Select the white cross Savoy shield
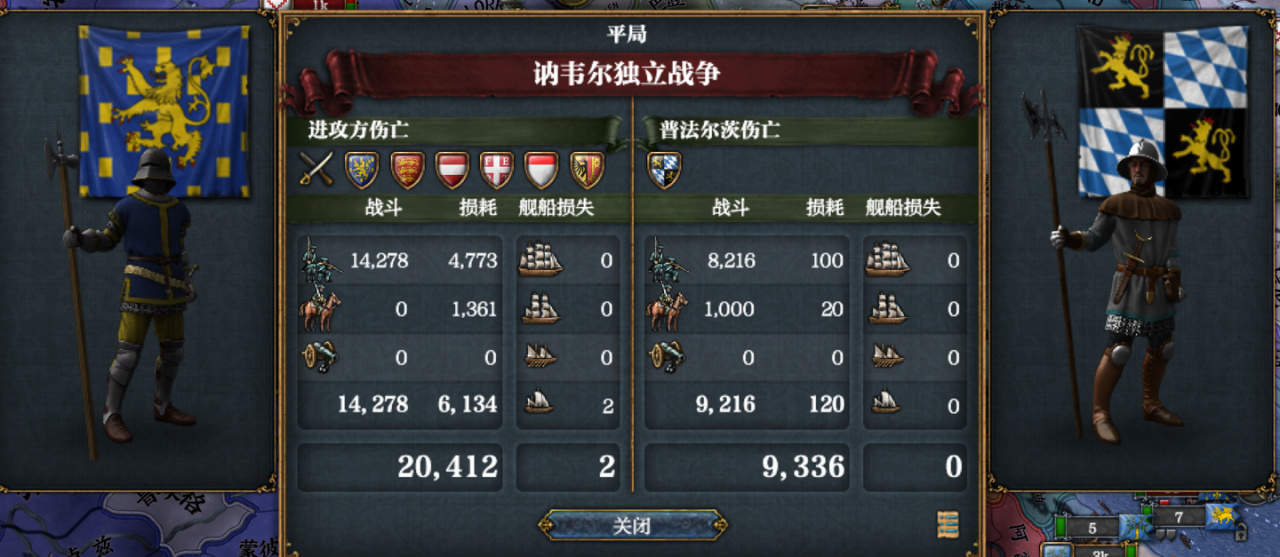1280x557 pixels. 497,170
